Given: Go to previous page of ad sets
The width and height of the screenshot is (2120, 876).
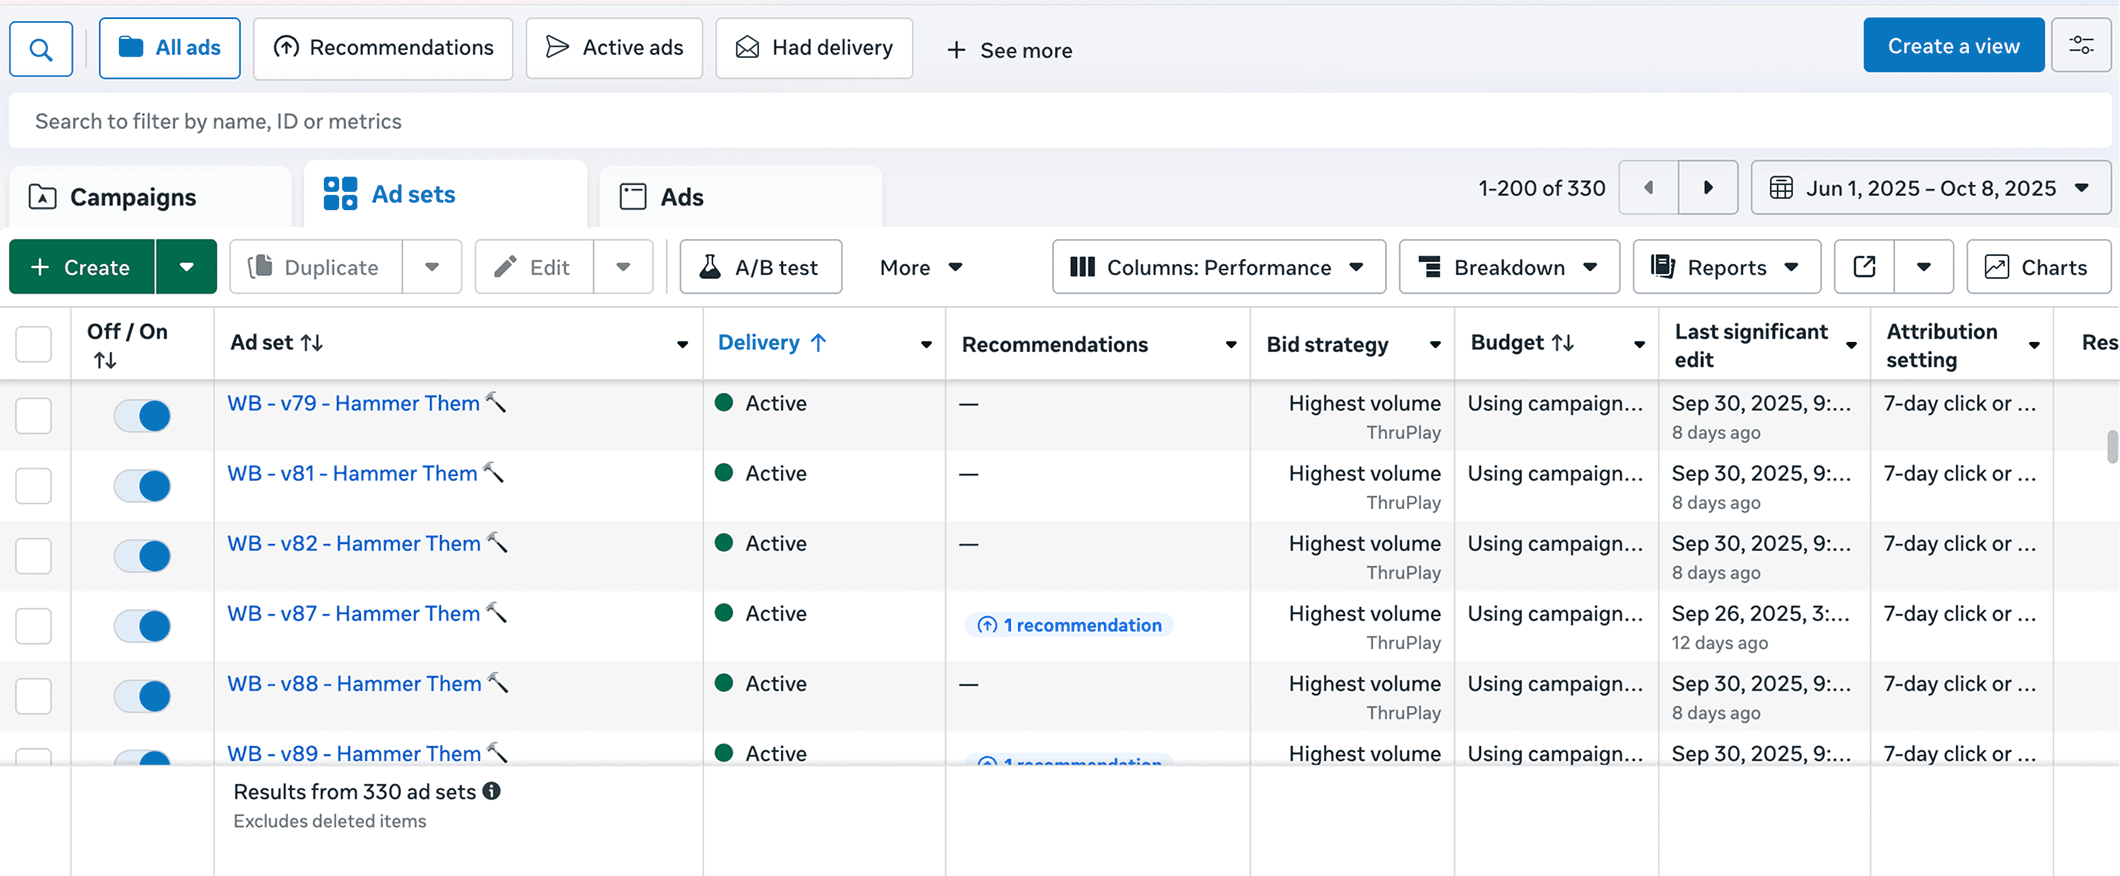Looking at the screenshot, I should click(1649, 188).
